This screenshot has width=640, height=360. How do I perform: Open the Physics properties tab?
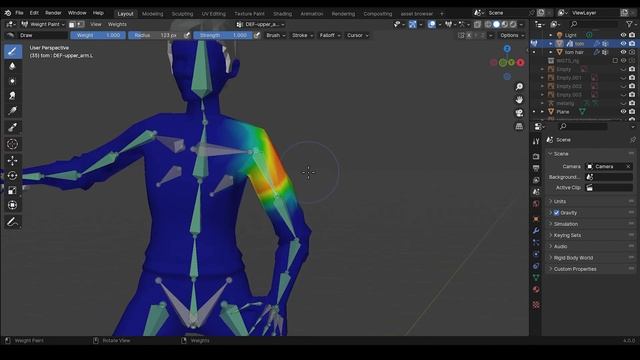click(536, 254)
